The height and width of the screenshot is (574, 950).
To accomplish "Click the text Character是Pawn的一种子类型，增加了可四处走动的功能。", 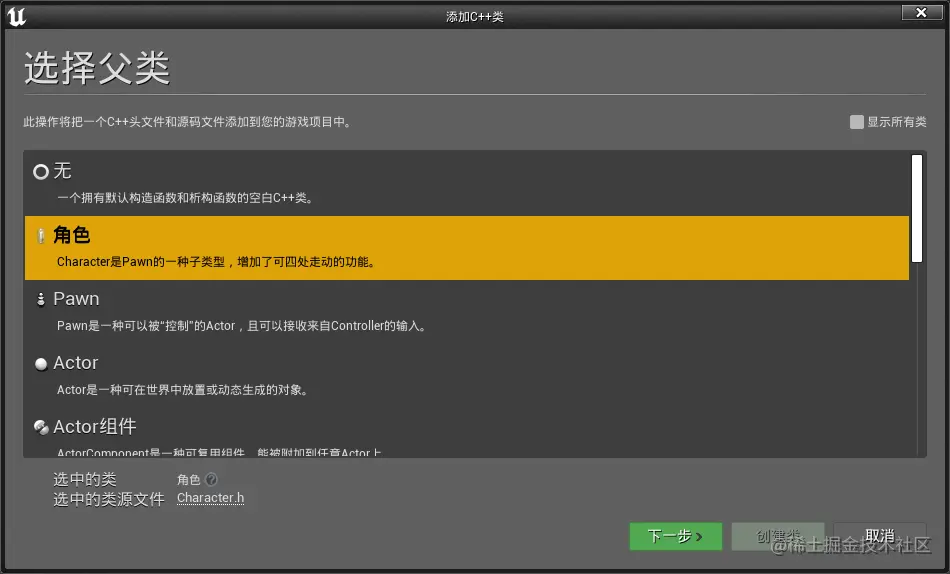I will click(x=216, y=262).
